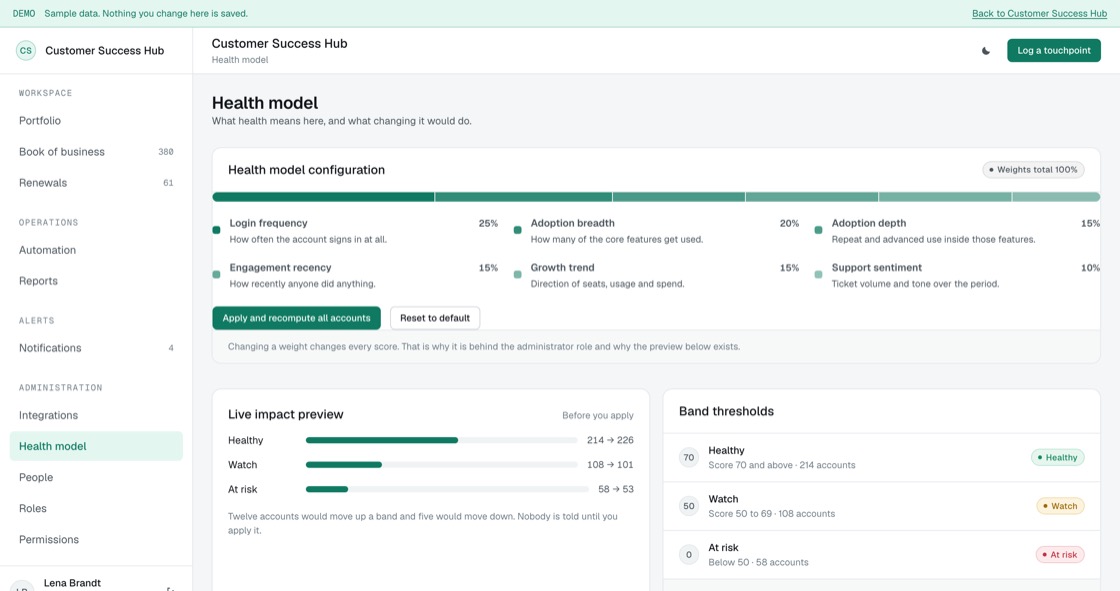Viewport: 1120px width, 591px height.
Task: Open Portfolio in the sidebar
Action: 96,121
